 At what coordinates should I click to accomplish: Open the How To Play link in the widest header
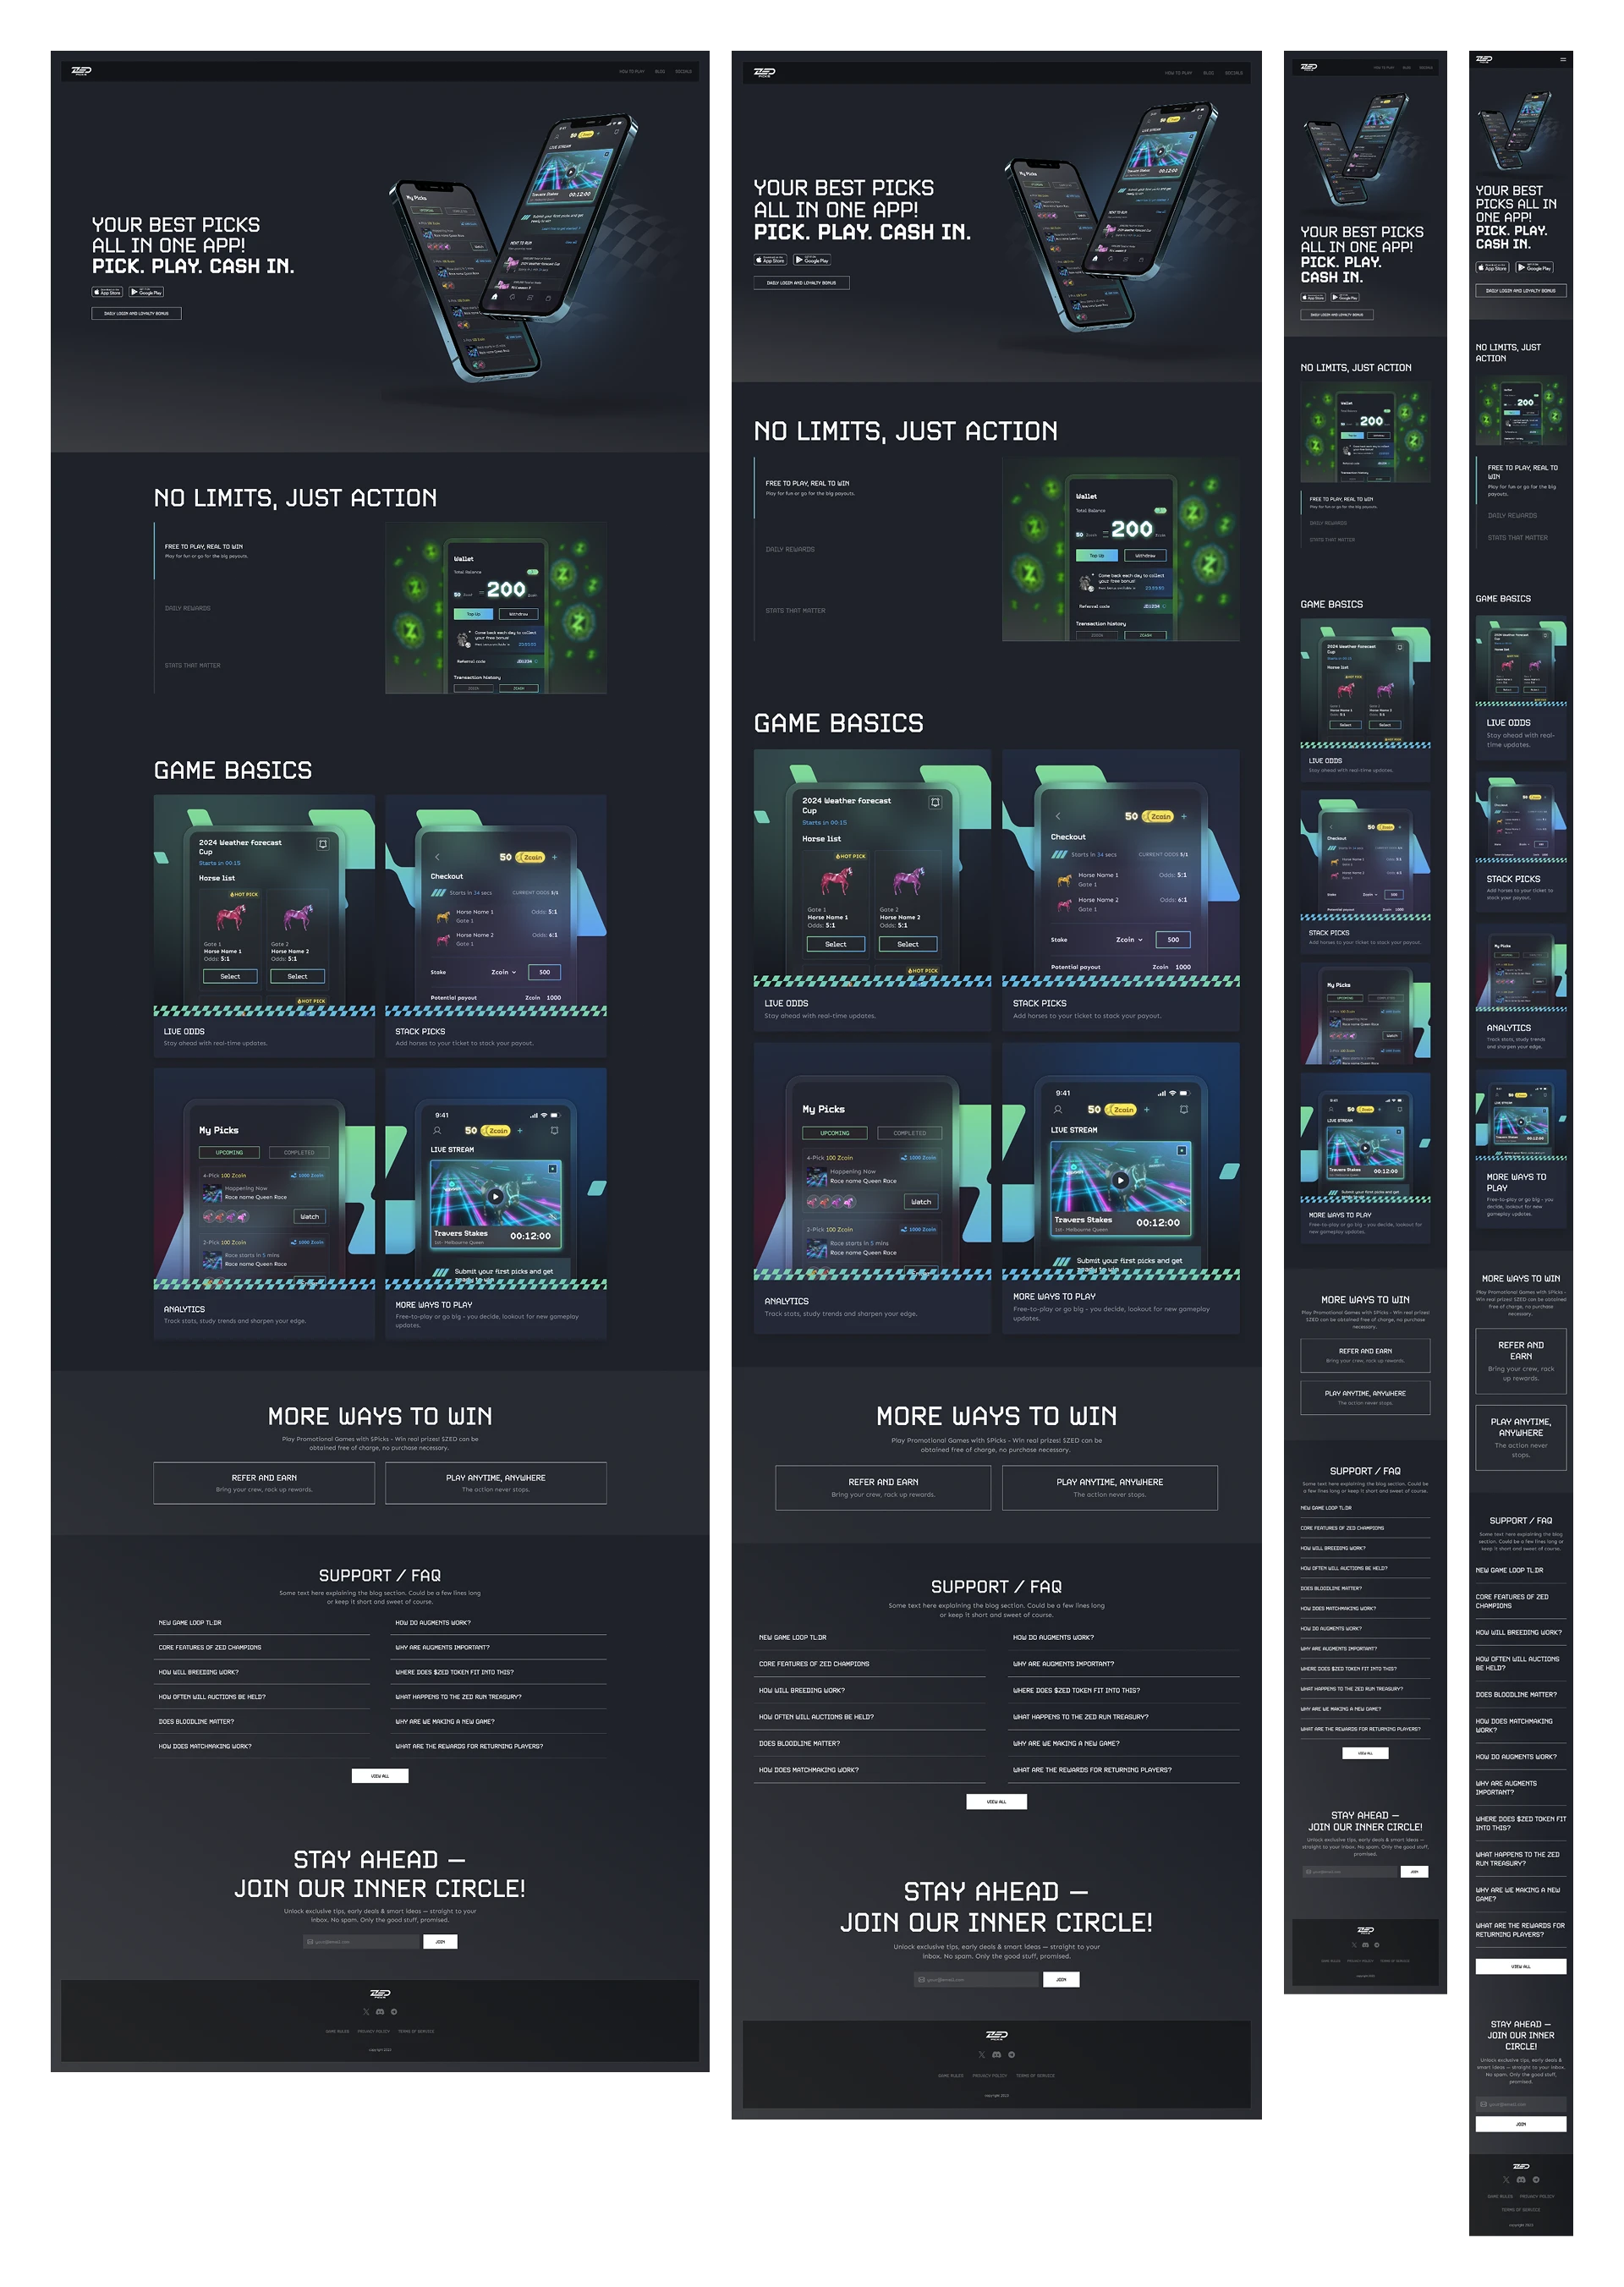[x=631, y=72]
